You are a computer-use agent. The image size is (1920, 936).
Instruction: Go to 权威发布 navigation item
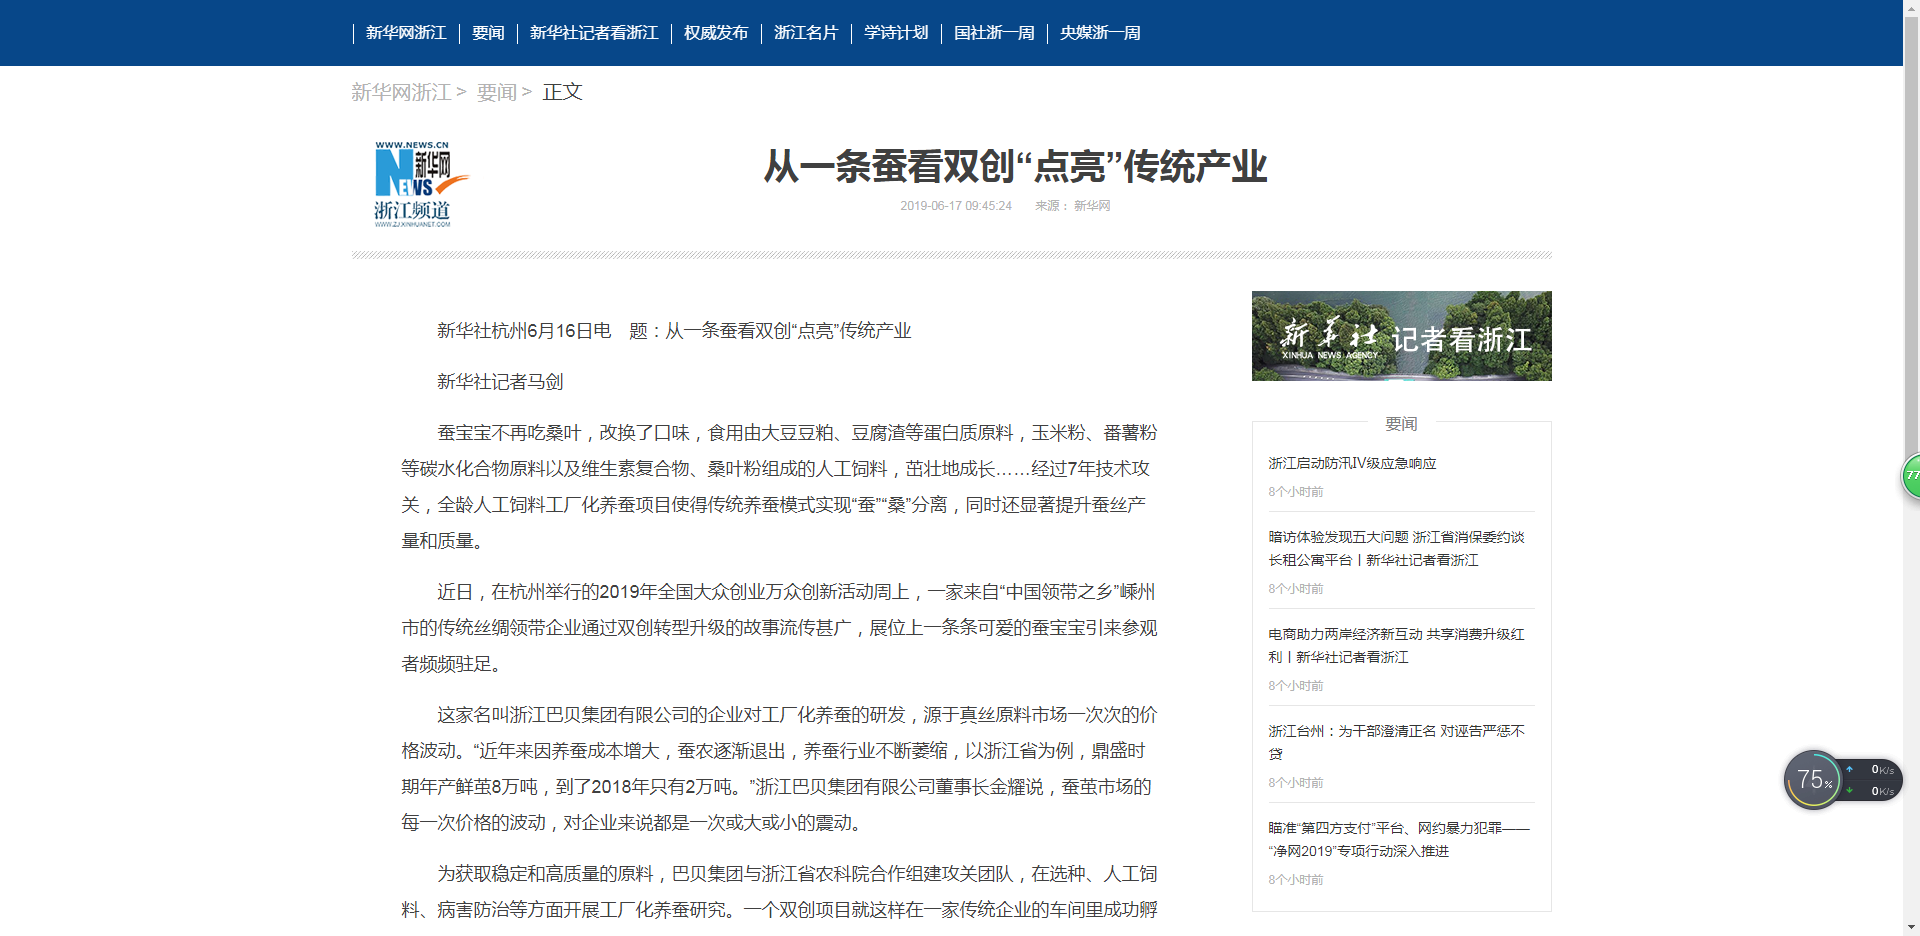[x=716, y=33]
